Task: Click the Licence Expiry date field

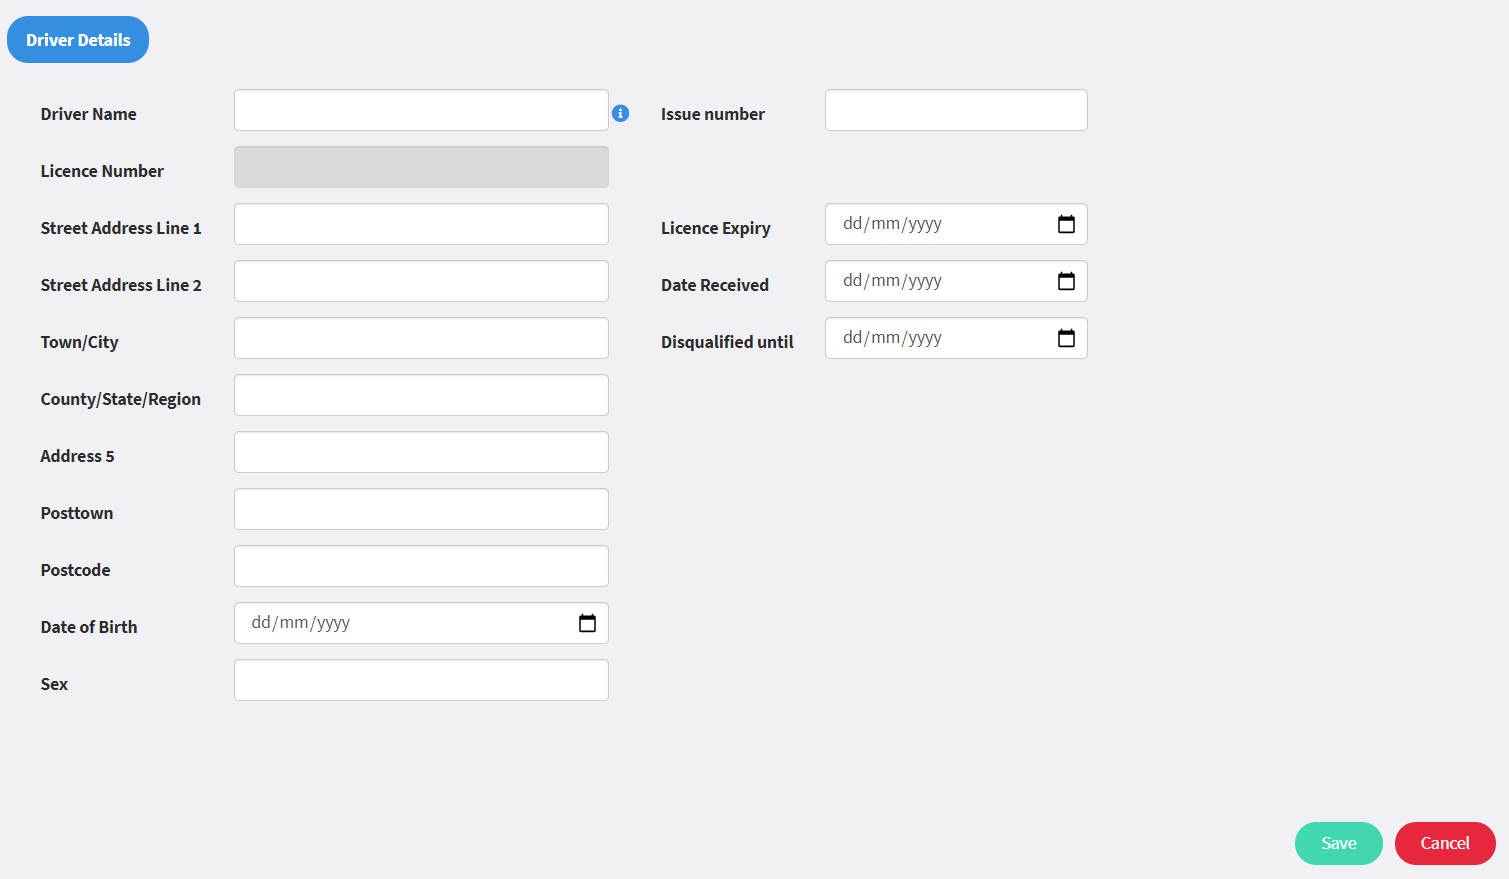Action: (956, 224)
